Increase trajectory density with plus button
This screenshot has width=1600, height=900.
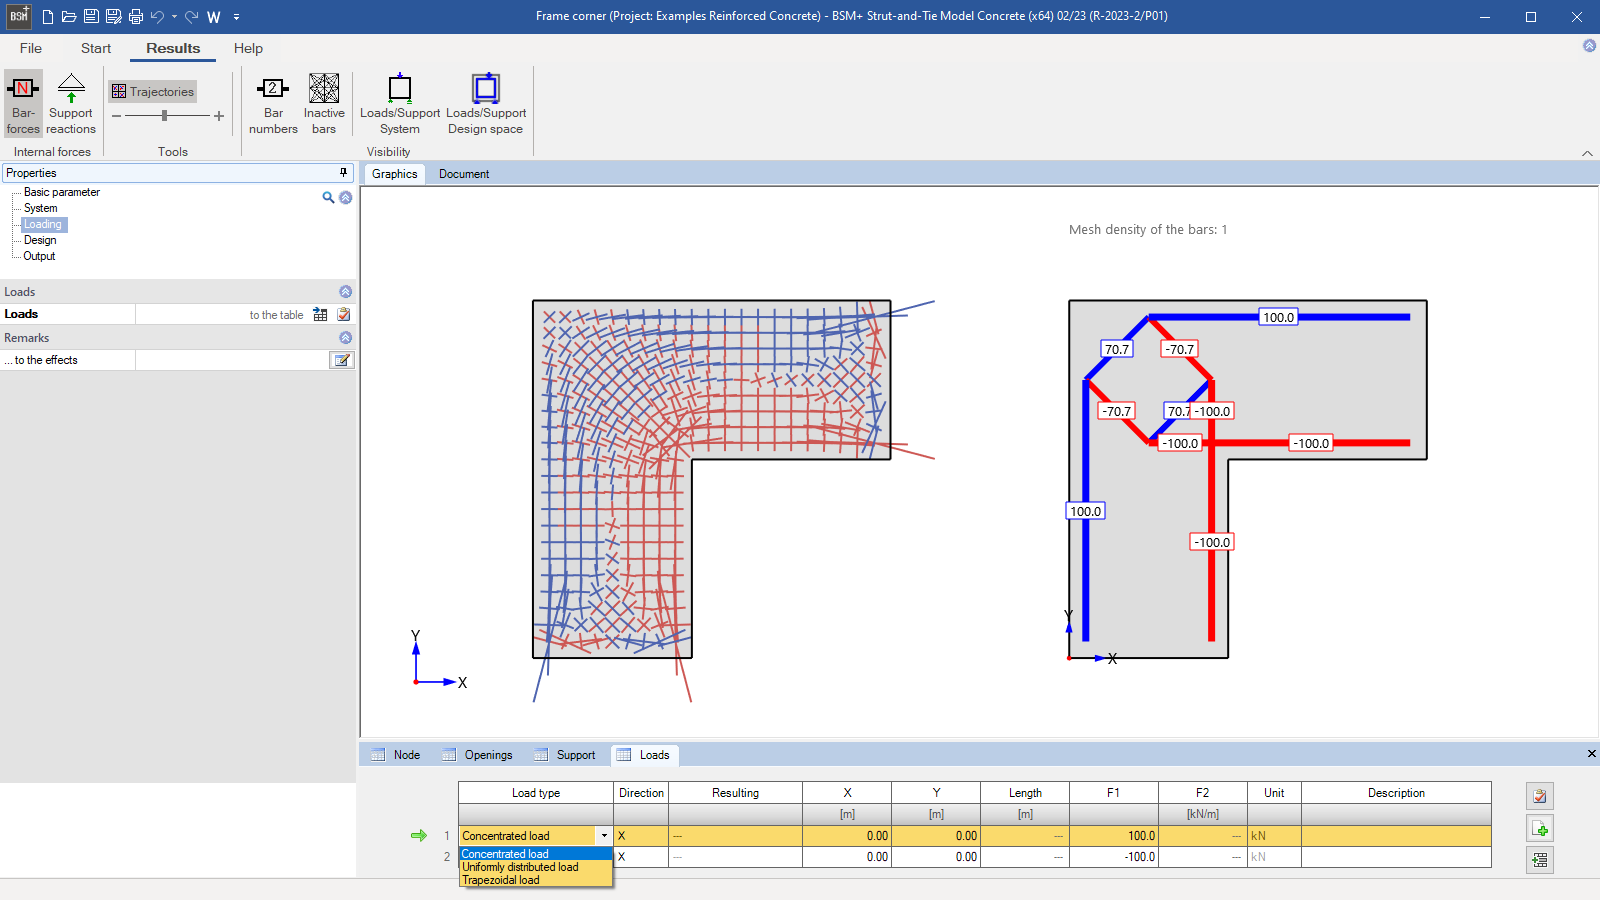(219, 116)
